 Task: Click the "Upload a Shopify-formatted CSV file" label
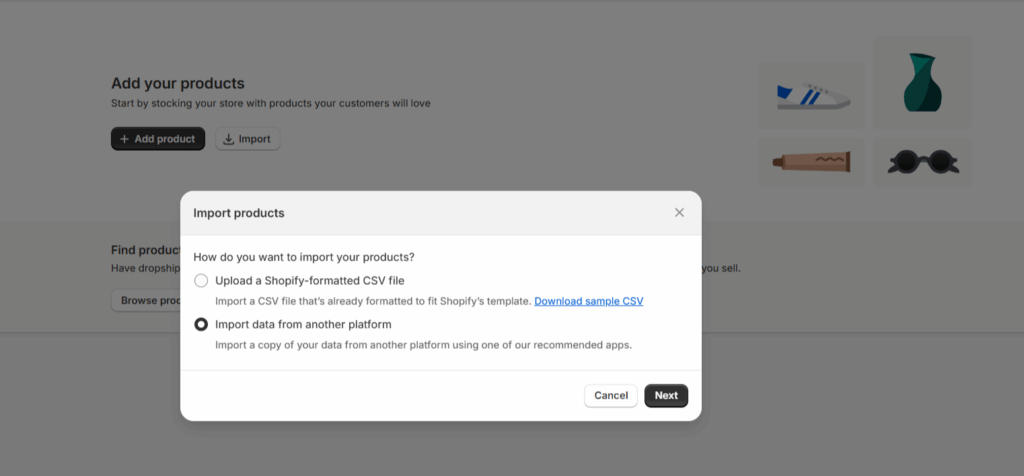tap(309, 281)
